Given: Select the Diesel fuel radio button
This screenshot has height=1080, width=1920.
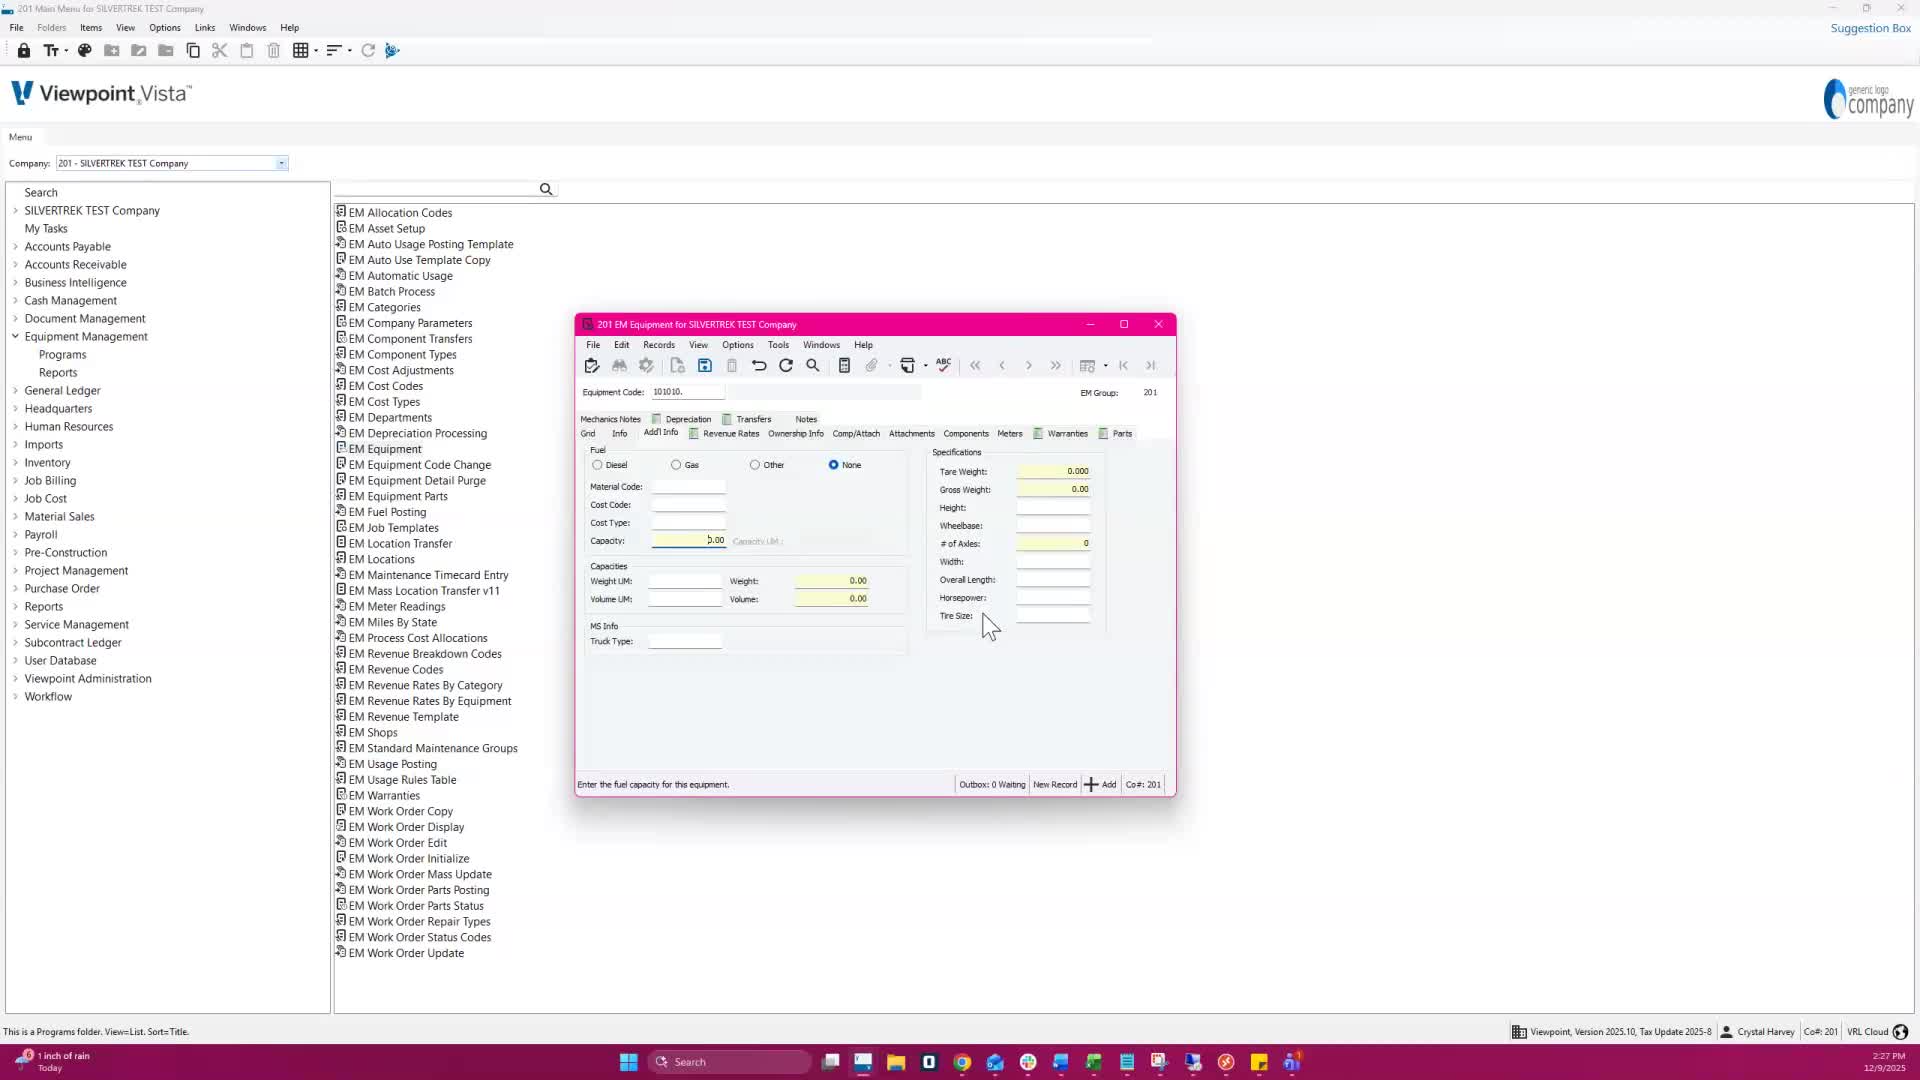Looking at the screenshot, I should pos(598,465).
